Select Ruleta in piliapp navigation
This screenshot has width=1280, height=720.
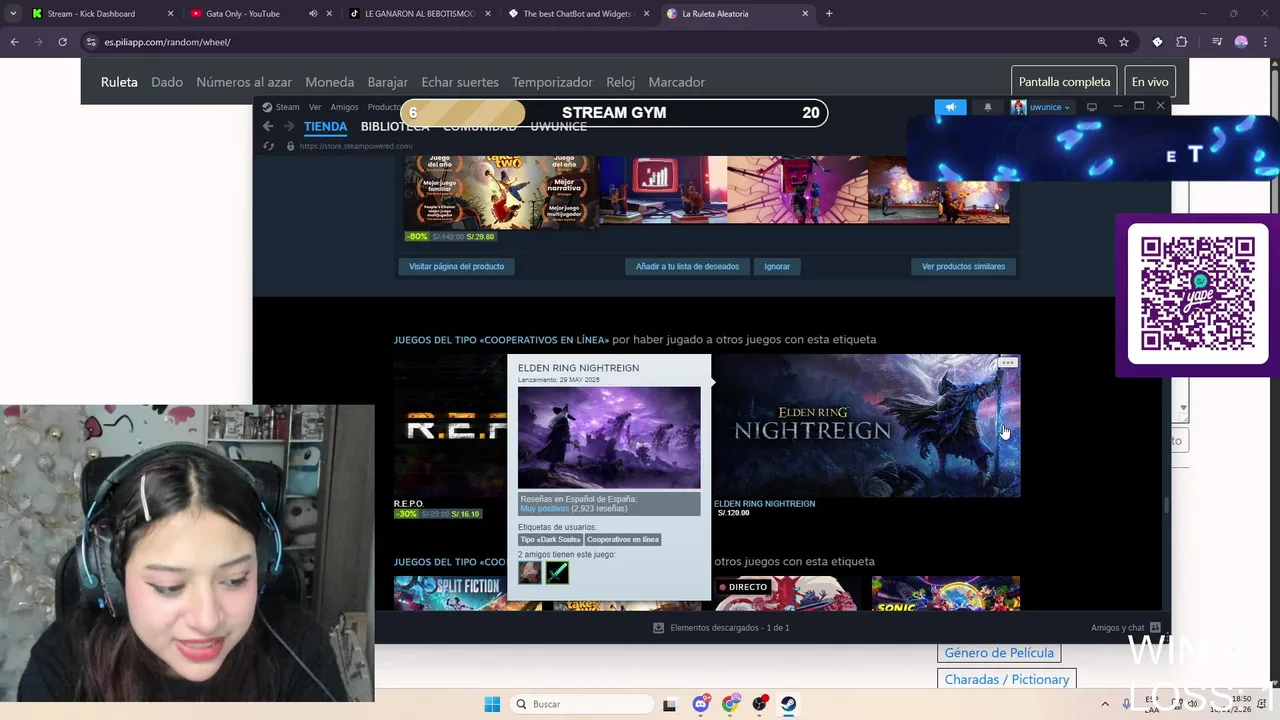point(119,82)
